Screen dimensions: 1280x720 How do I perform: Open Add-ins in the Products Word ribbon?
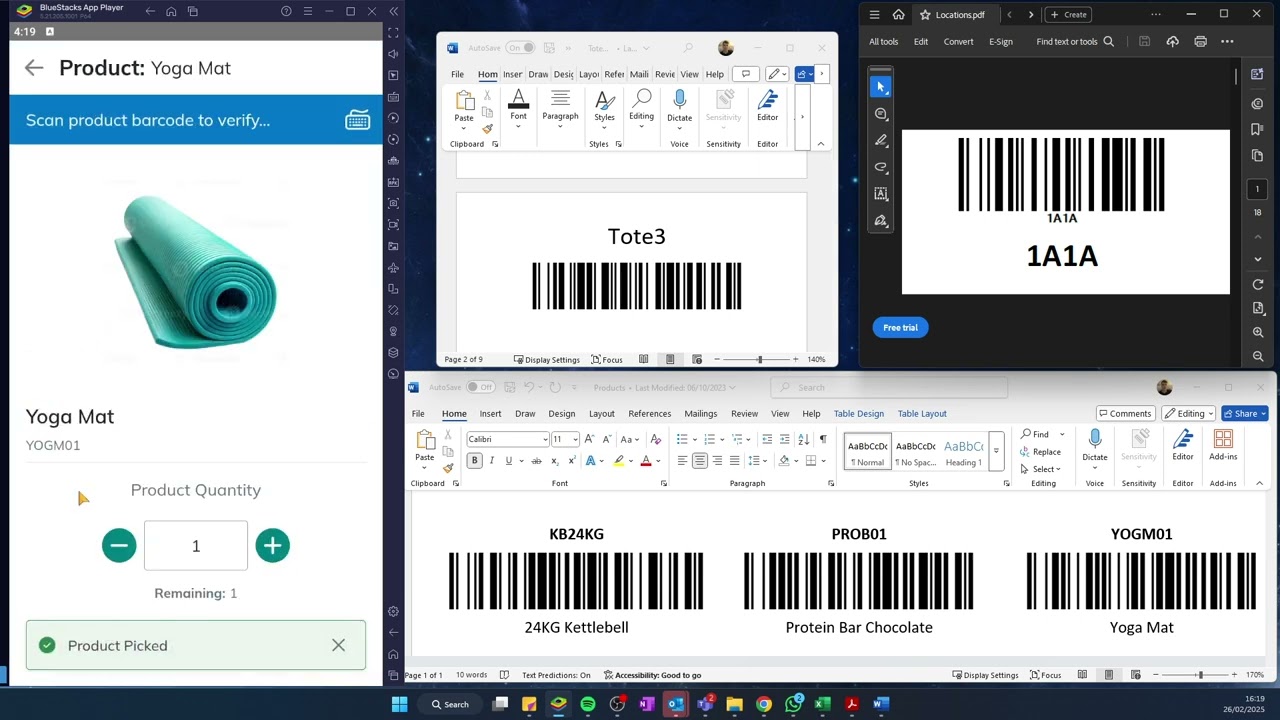[1223, 445]
